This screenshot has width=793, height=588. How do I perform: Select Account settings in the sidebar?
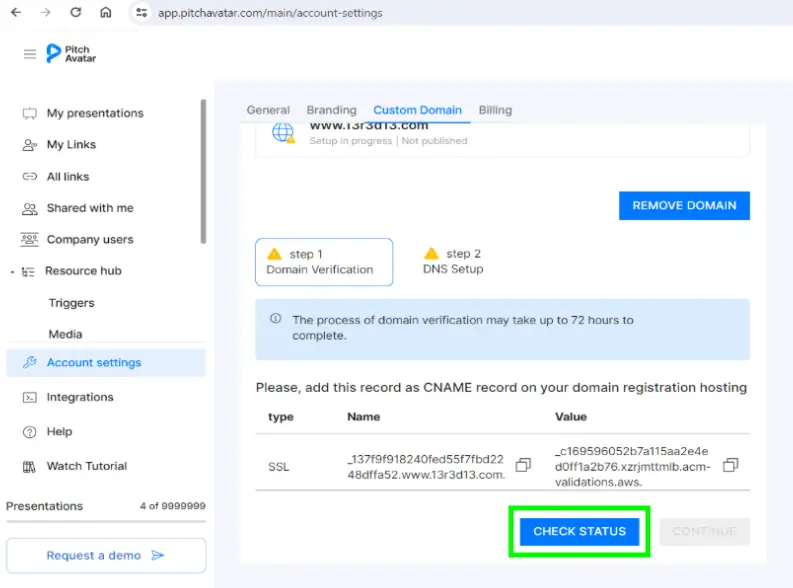106,363
